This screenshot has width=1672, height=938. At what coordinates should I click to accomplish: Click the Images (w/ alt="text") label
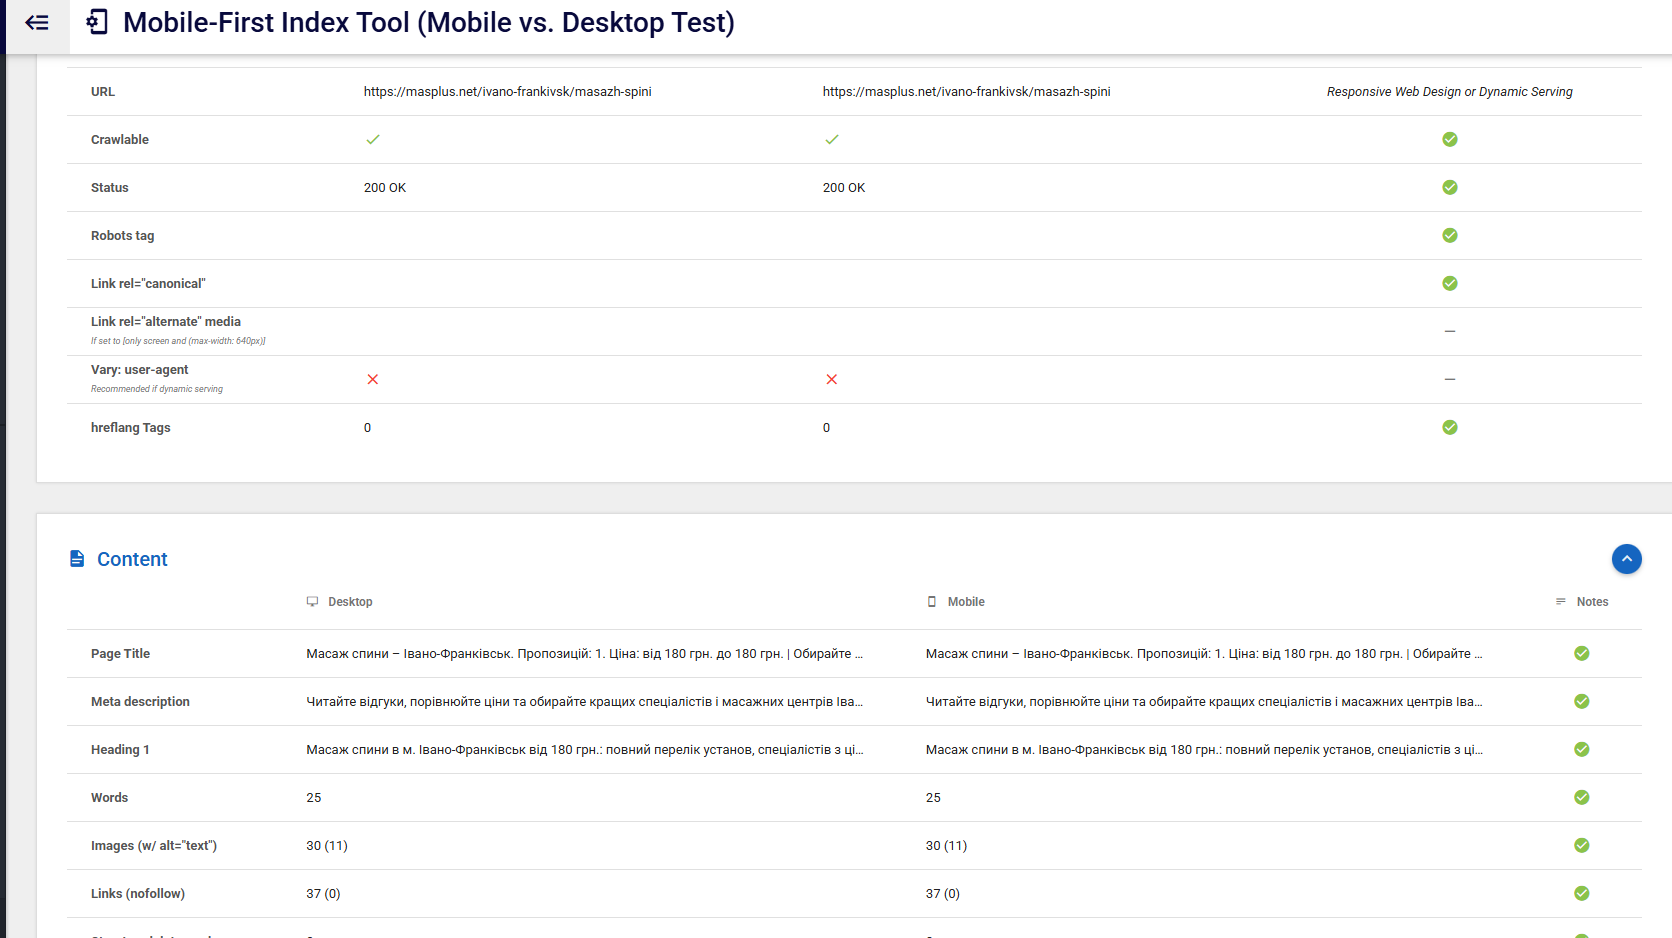click(154, 846)
